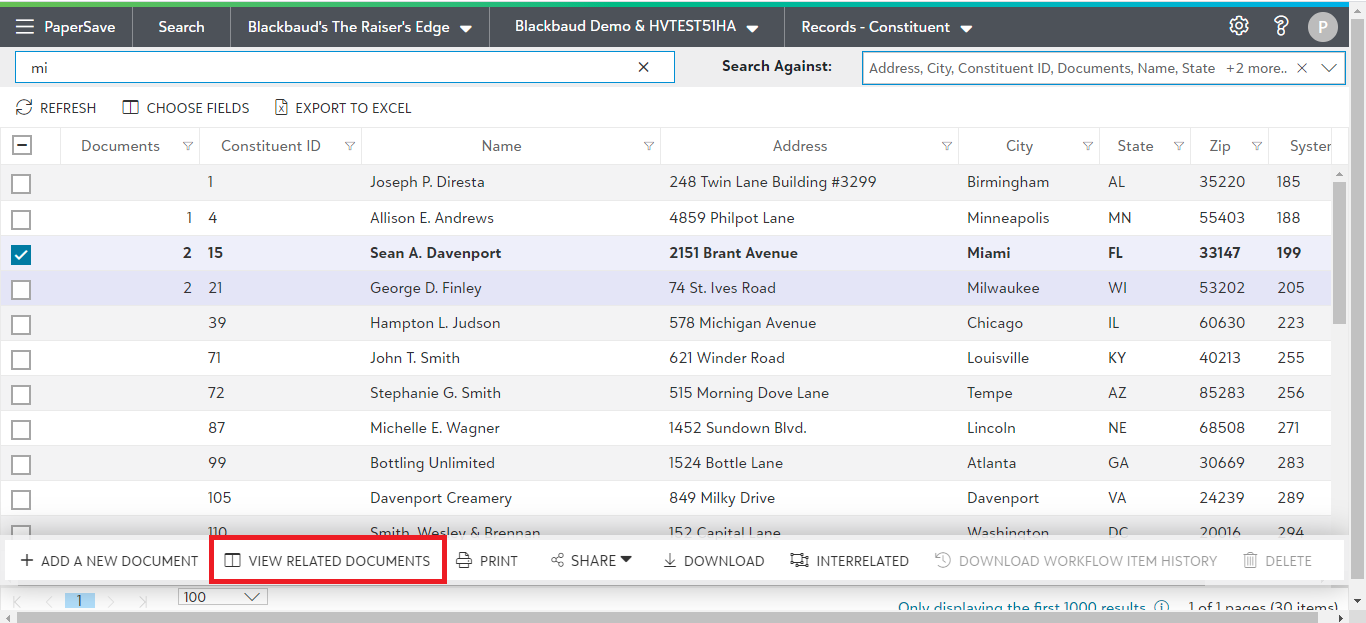
Task: Filter the Name column
Action: (649, 146)
